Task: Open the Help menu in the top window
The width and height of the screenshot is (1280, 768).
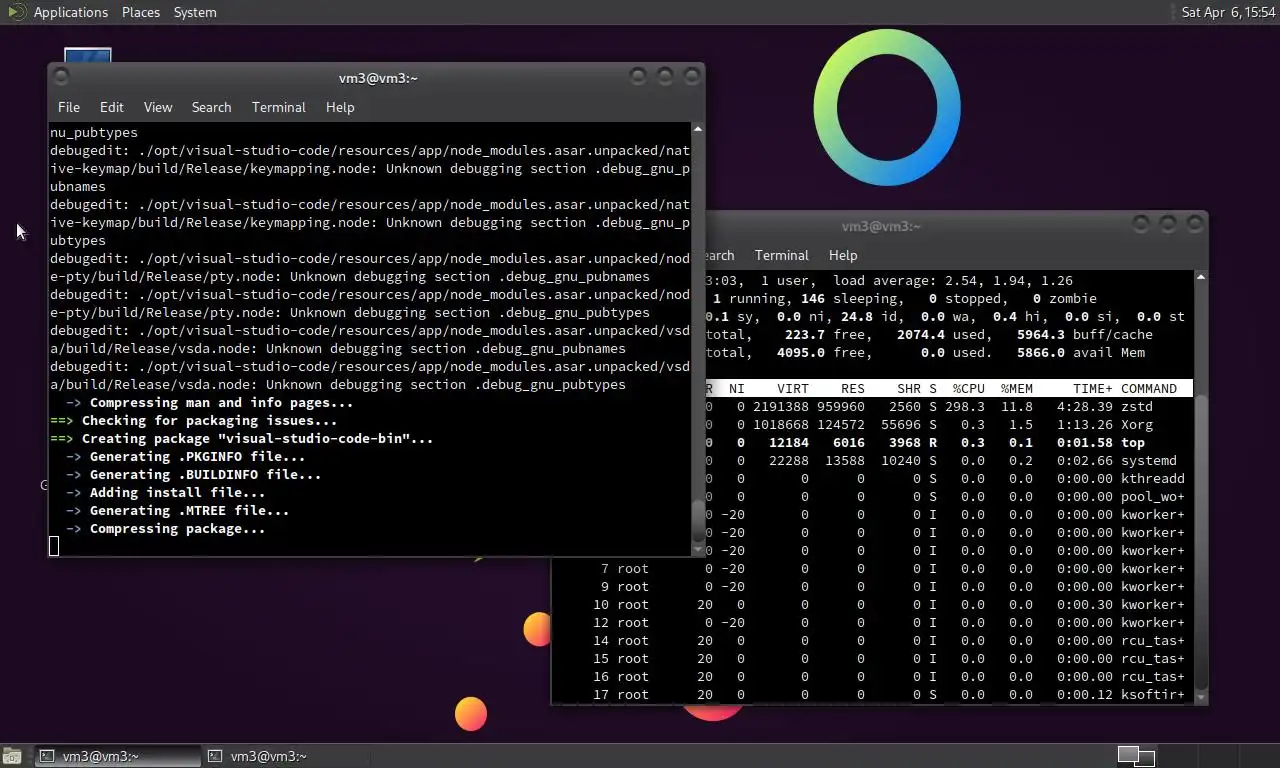Action: click(843, 255)
